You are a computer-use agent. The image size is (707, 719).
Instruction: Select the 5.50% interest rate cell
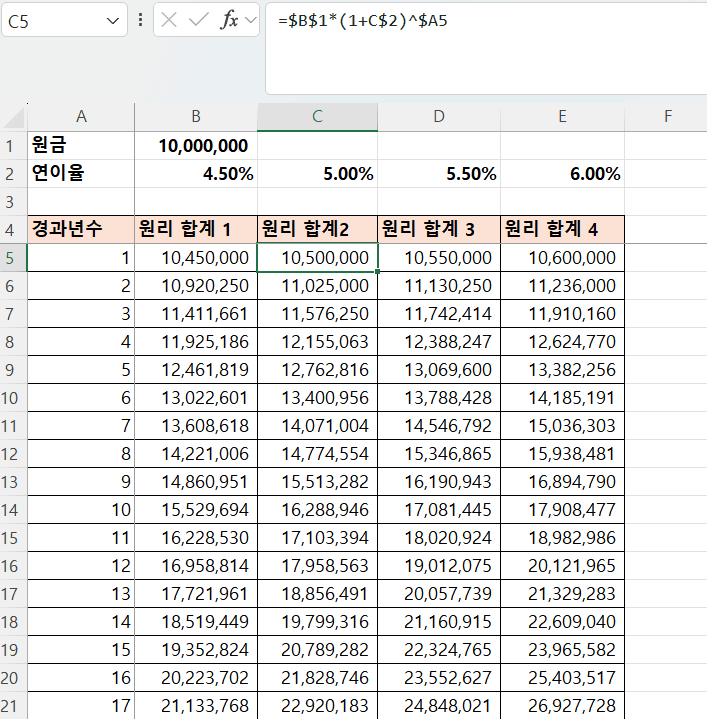pyautogui.click(x=439, y=174)
